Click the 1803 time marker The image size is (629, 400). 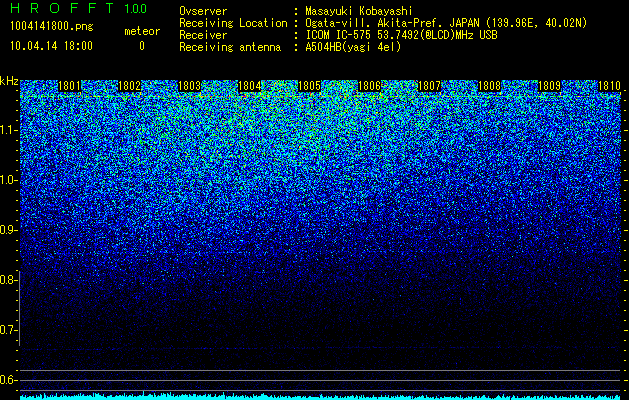click(x=189, y=86)
